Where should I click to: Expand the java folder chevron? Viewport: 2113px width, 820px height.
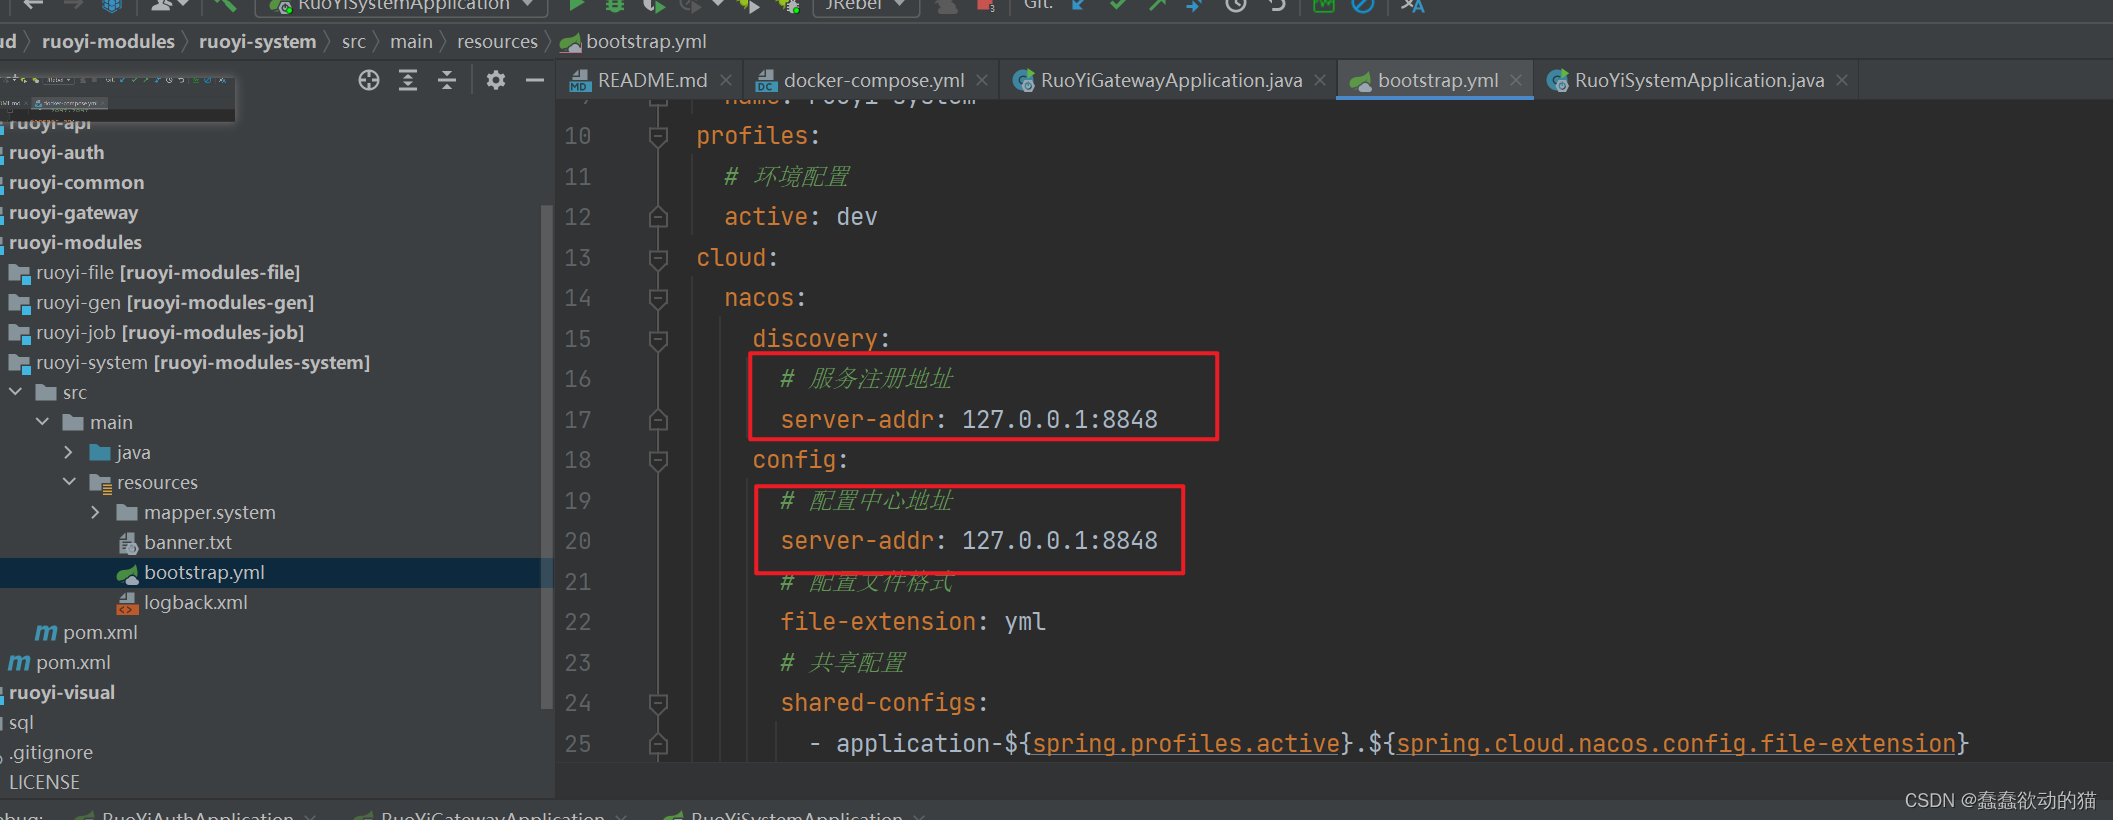coord(69,452)
